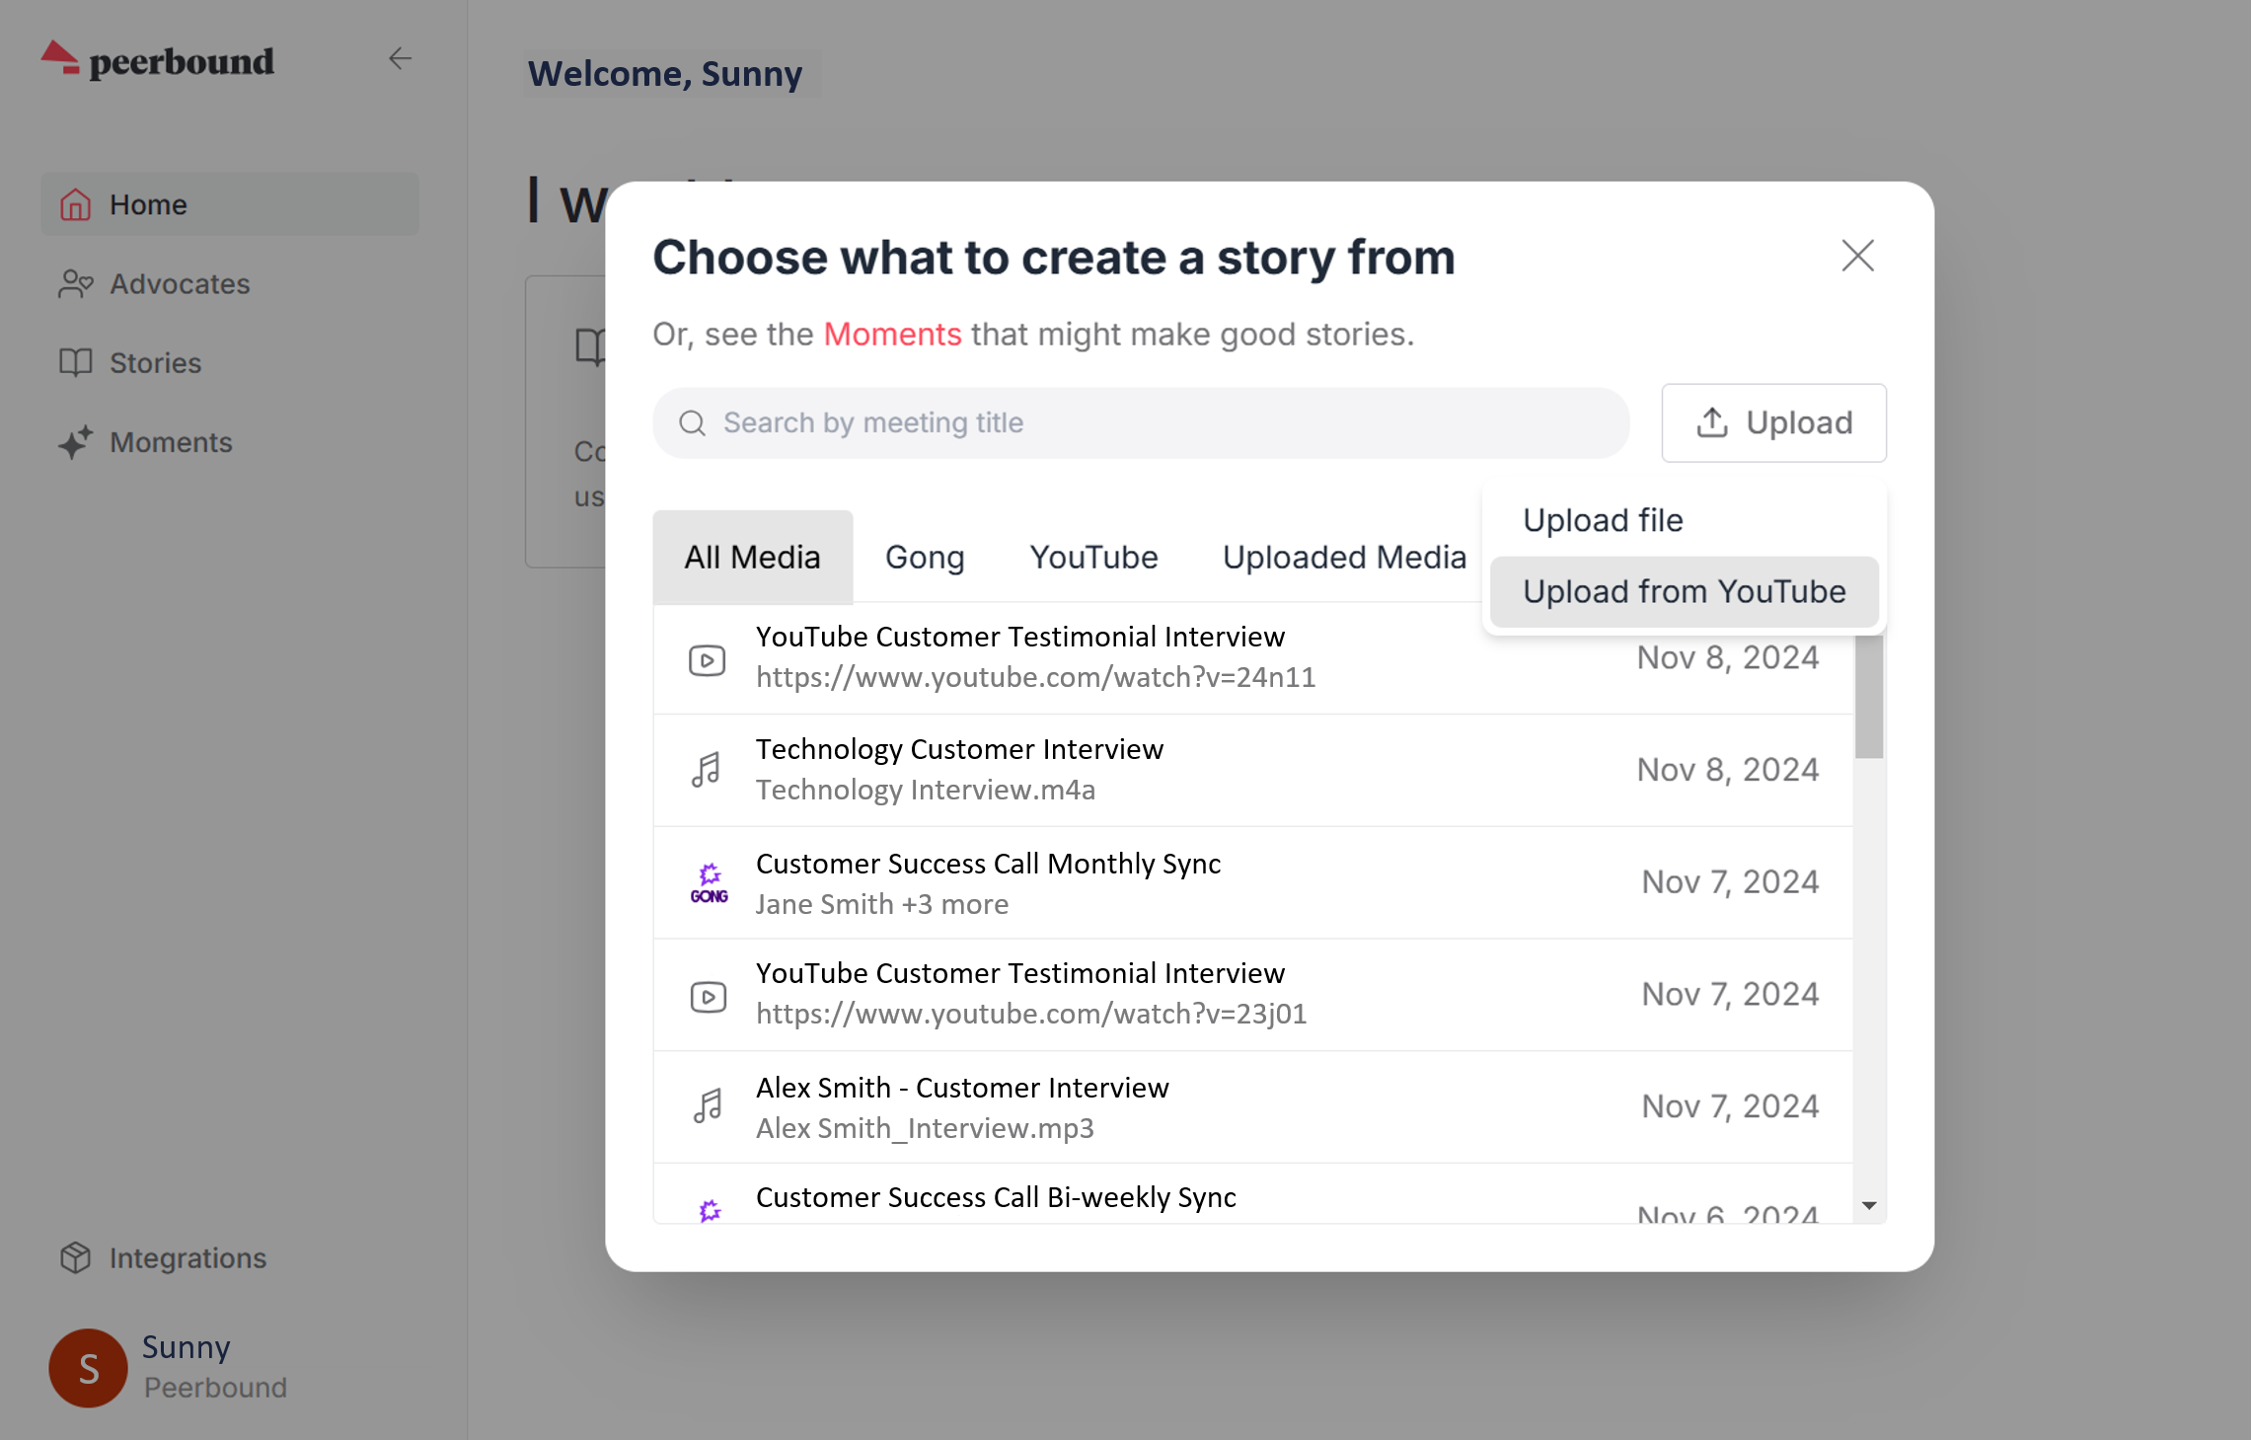
Task: Click the peerbound logo icon
Action: tap(60, 58)
